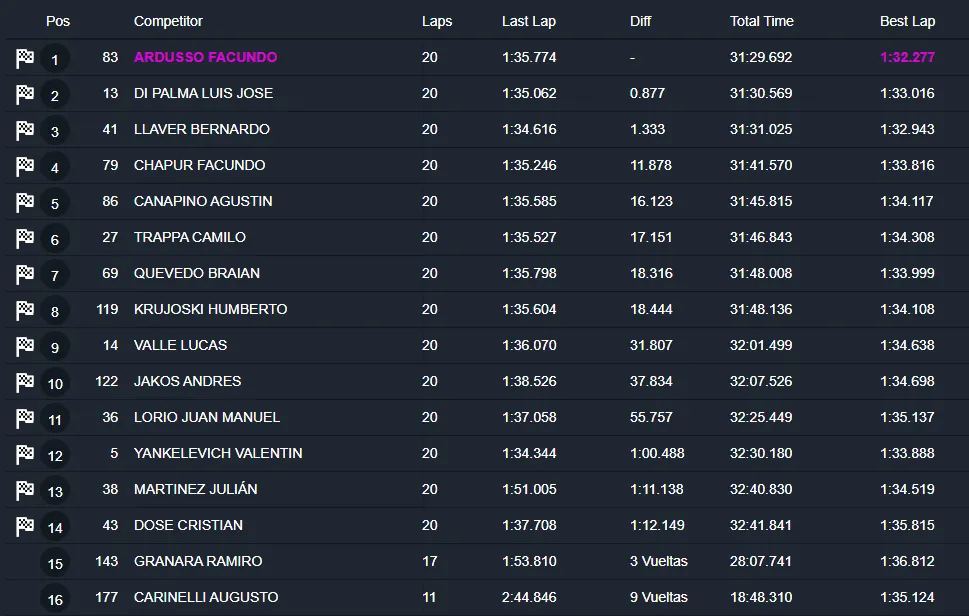
Task: Select the GRANARA RAMIRO row
Action: pyautogui.click(x=198, y=561)
